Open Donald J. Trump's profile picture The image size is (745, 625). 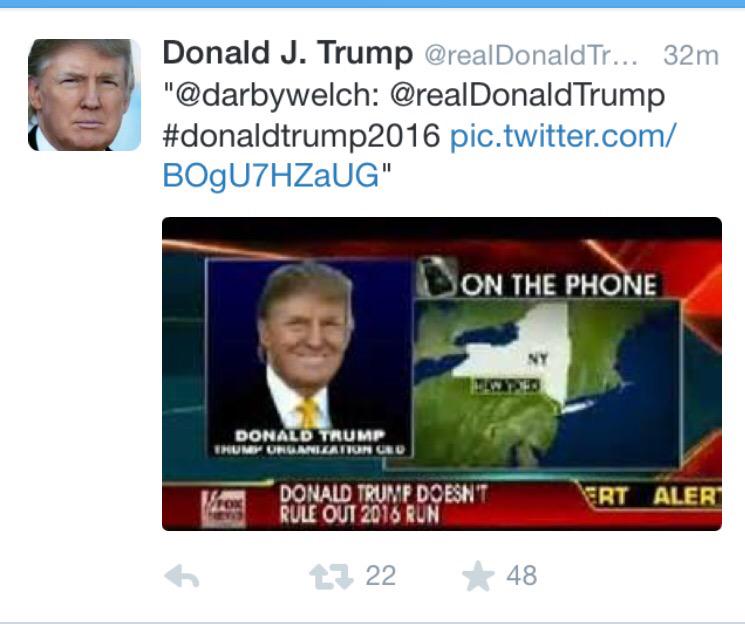85,95
